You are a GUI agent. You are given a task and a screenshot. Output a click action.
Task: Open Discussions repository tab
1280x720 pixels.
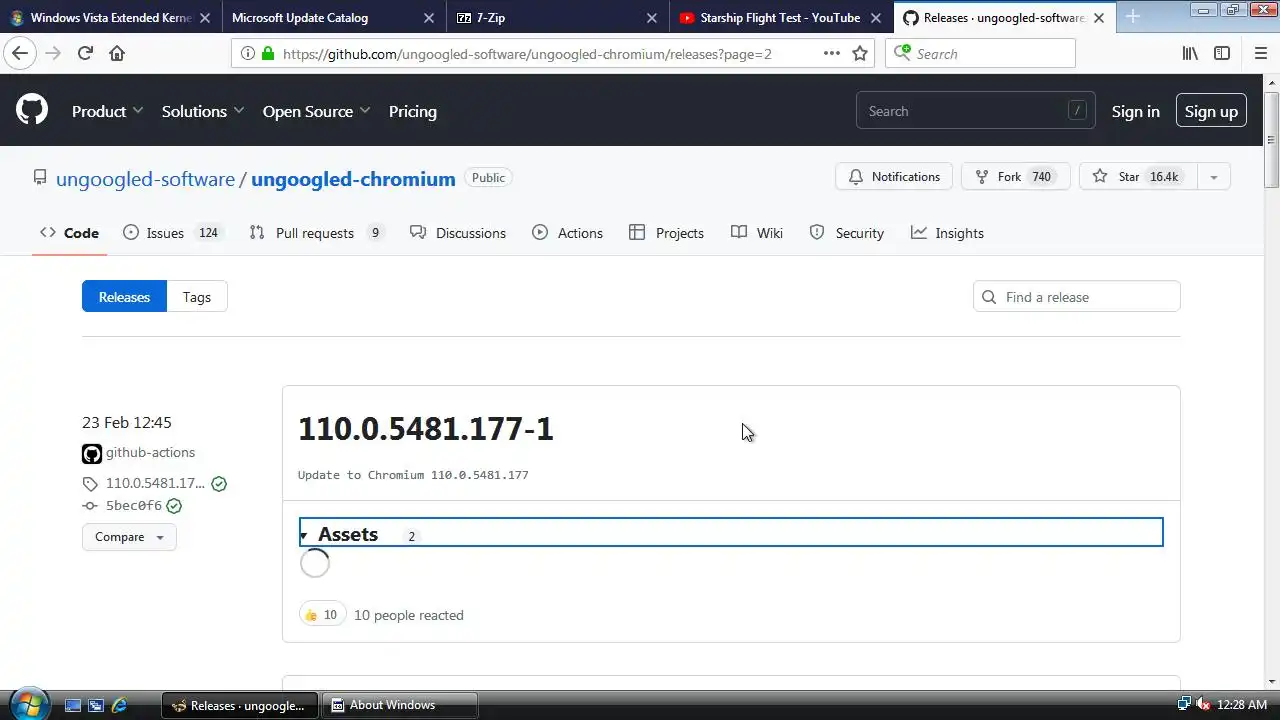pos(458,233)
